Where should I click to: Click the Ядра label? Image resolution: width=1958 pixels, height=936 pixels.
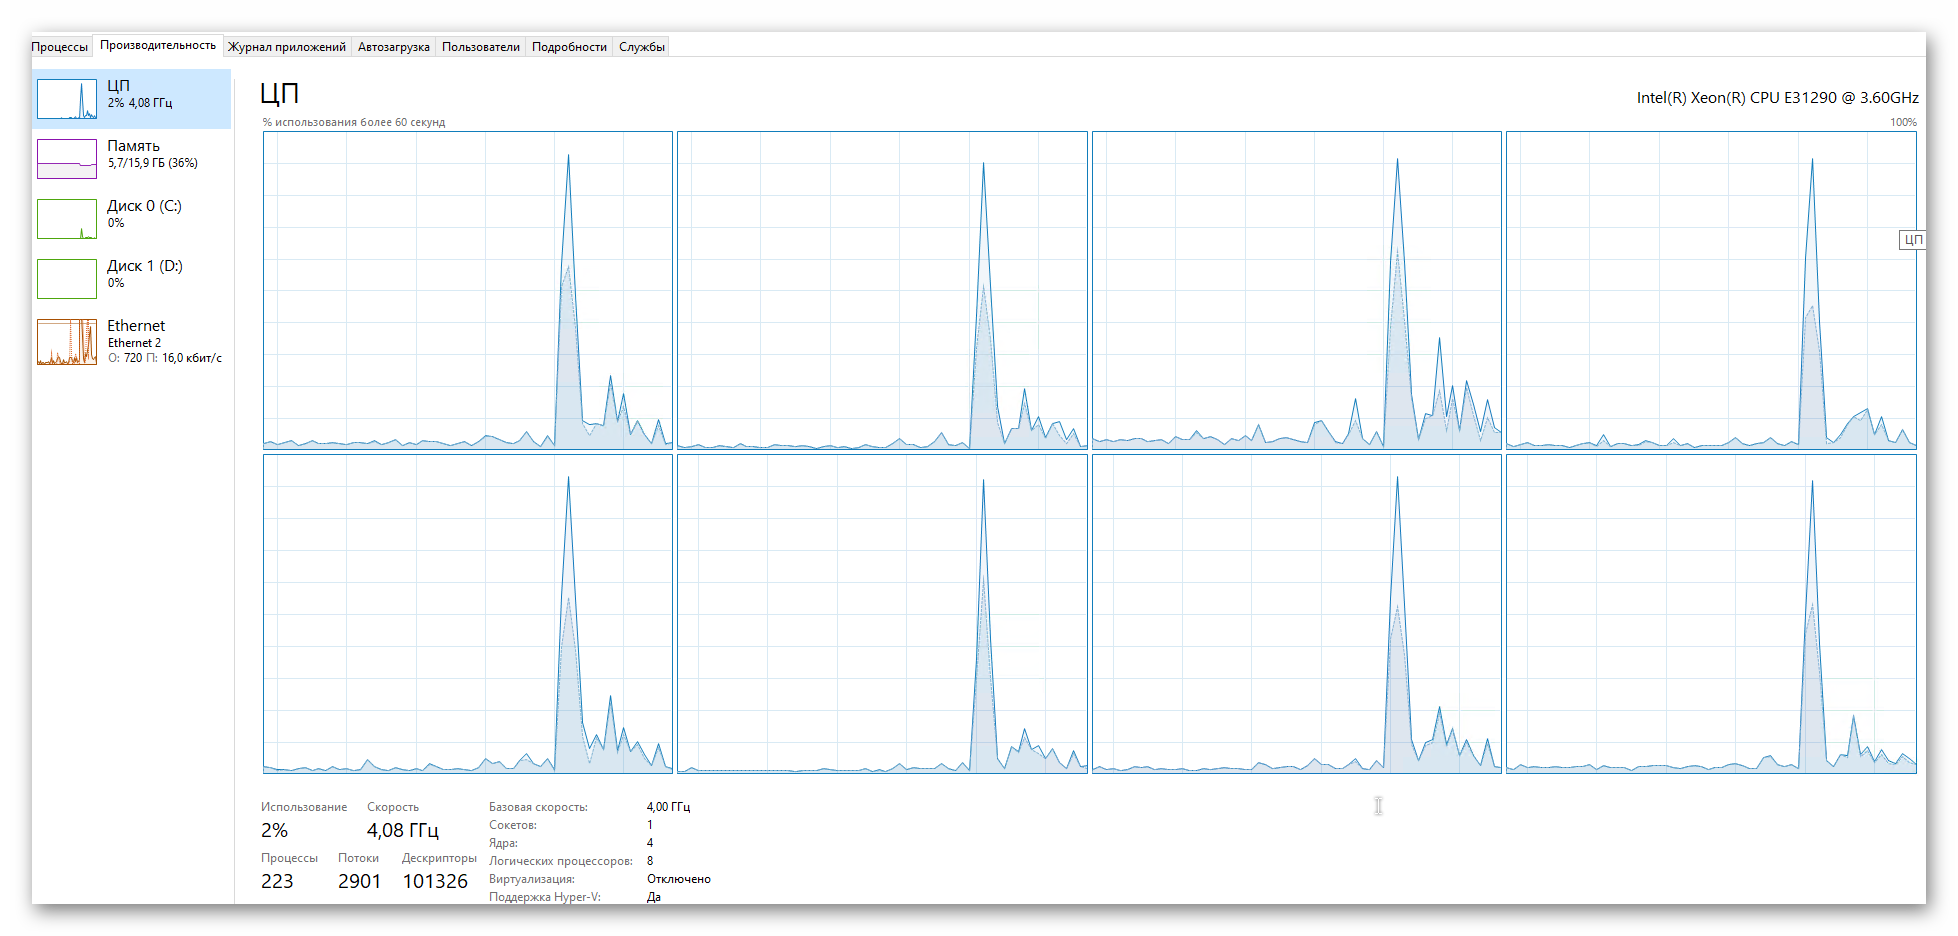(503, 843)
